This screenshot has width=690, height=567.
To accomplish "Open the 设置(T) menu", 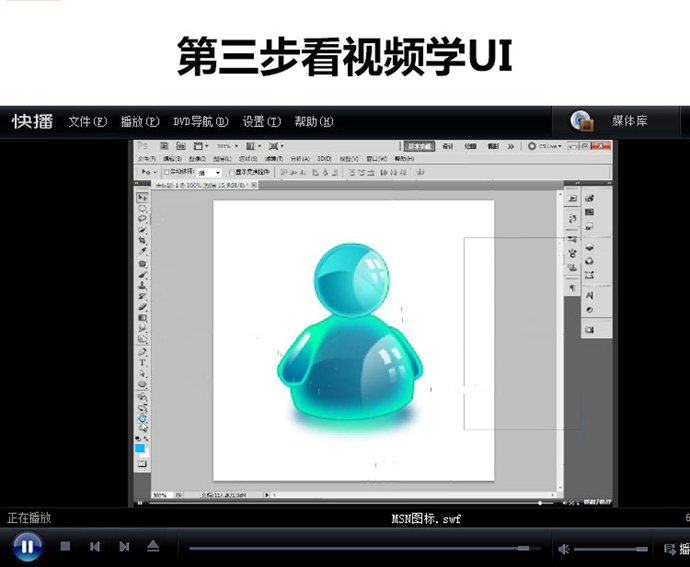I will pos(261,122).
